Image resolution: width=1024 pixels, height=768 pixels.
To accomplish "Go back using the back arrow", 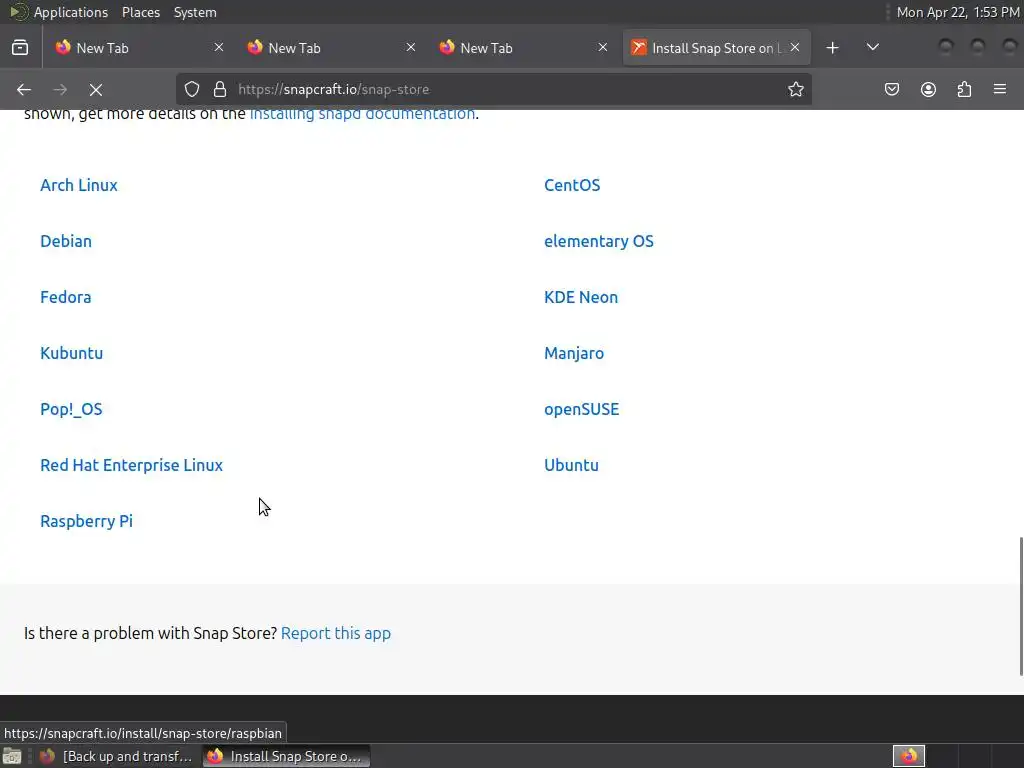I will (24, 89).
